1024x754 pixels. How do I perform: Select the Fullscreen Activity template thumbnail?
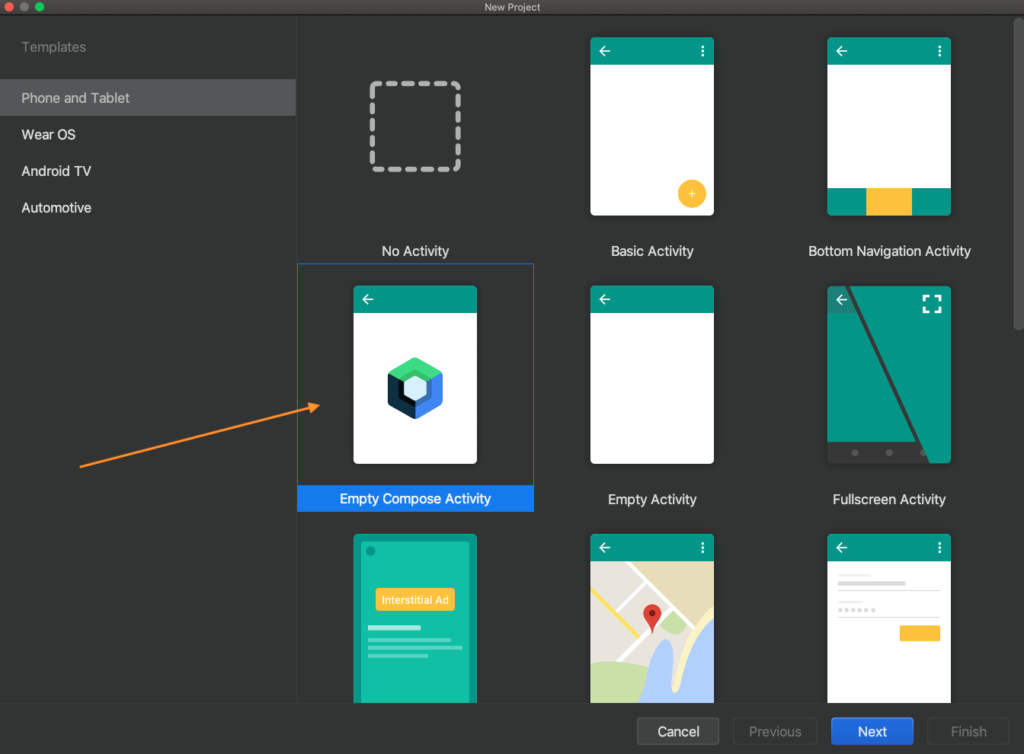click(889, 375)
